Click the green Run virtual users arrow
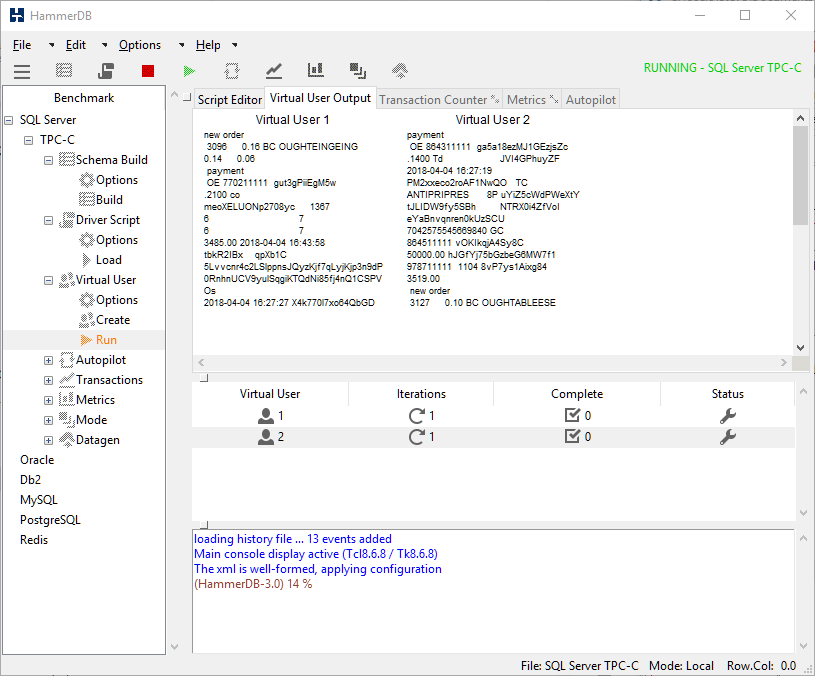Image resolution: width=815 pixels, height=676 pixels. (190, 71)
